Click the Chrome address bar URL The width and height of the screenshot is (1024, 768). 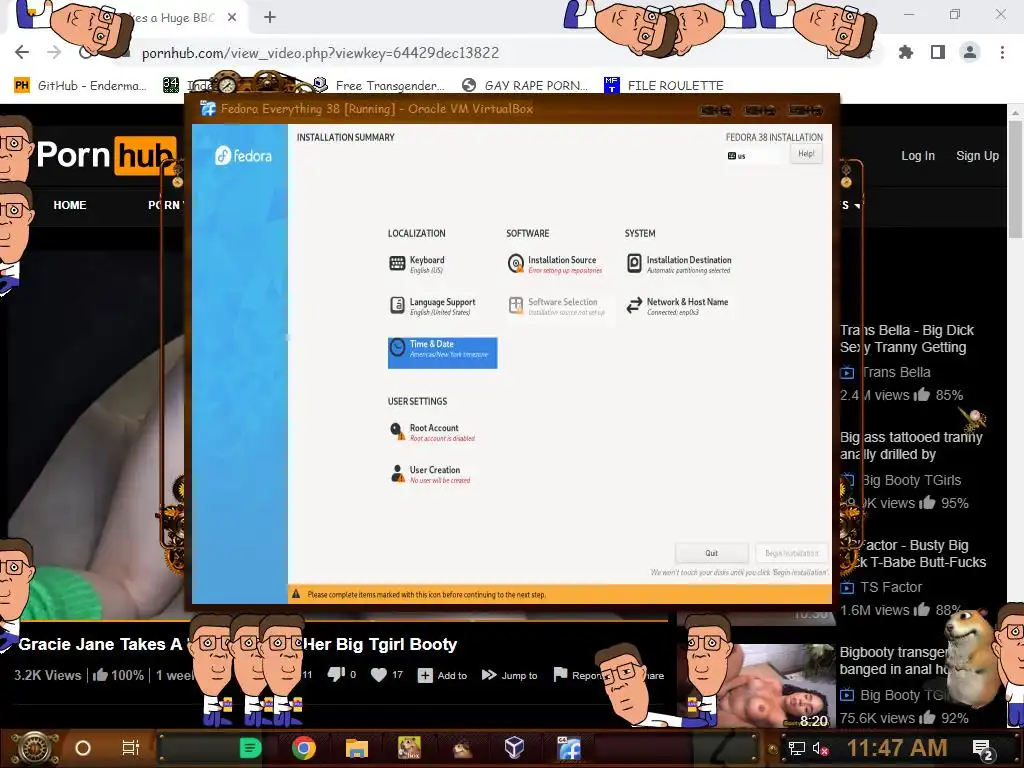[x=321, y=53]
